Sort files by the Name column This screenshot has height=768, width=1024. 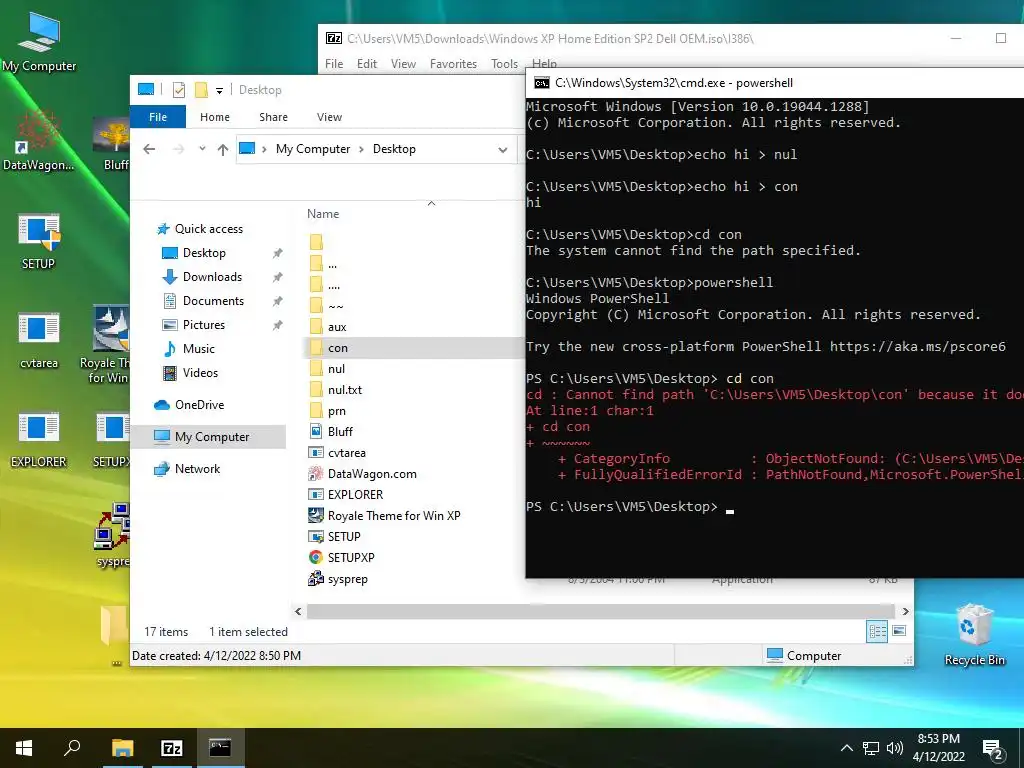click(x=323, y=214)
